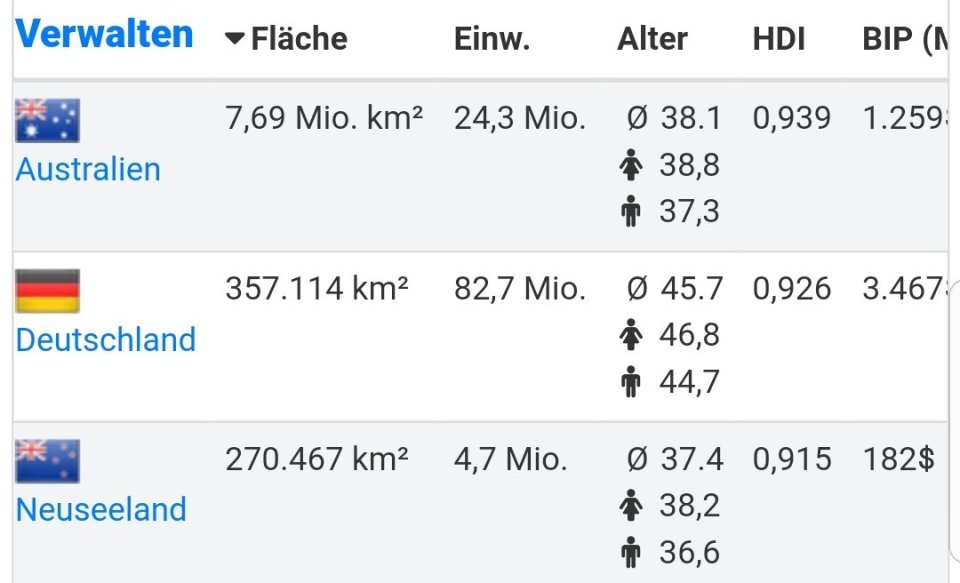The height and width of the screenshot is (583, 960).
Task: Click the female icon in the Australien row
Action: 630,165
